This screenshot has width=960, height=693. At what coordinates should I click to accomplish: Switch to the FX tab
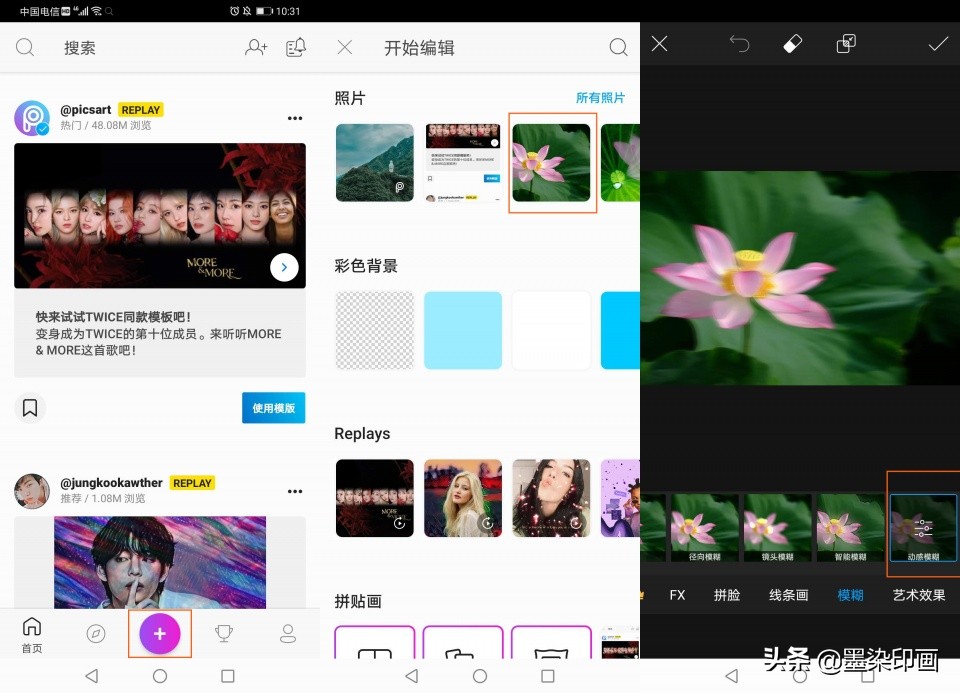tap(677, 595)
